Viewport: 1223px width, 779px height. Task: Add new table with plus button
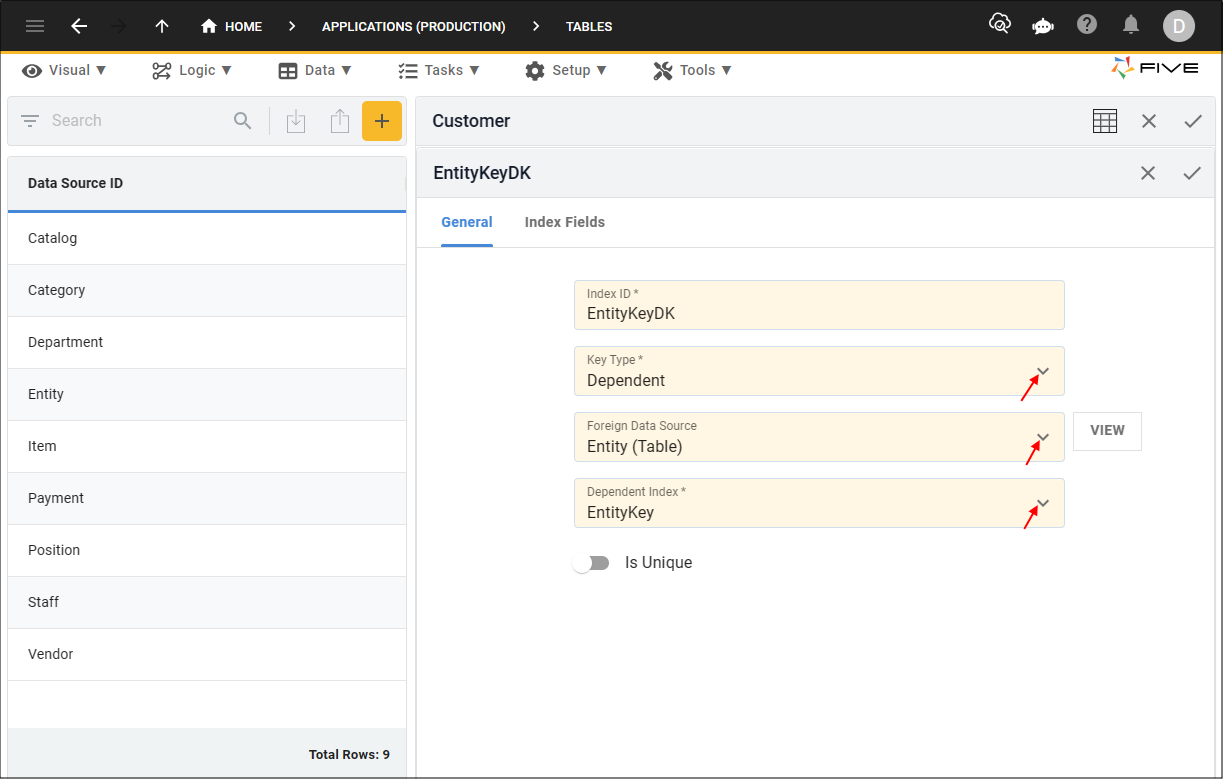point(382,121)
